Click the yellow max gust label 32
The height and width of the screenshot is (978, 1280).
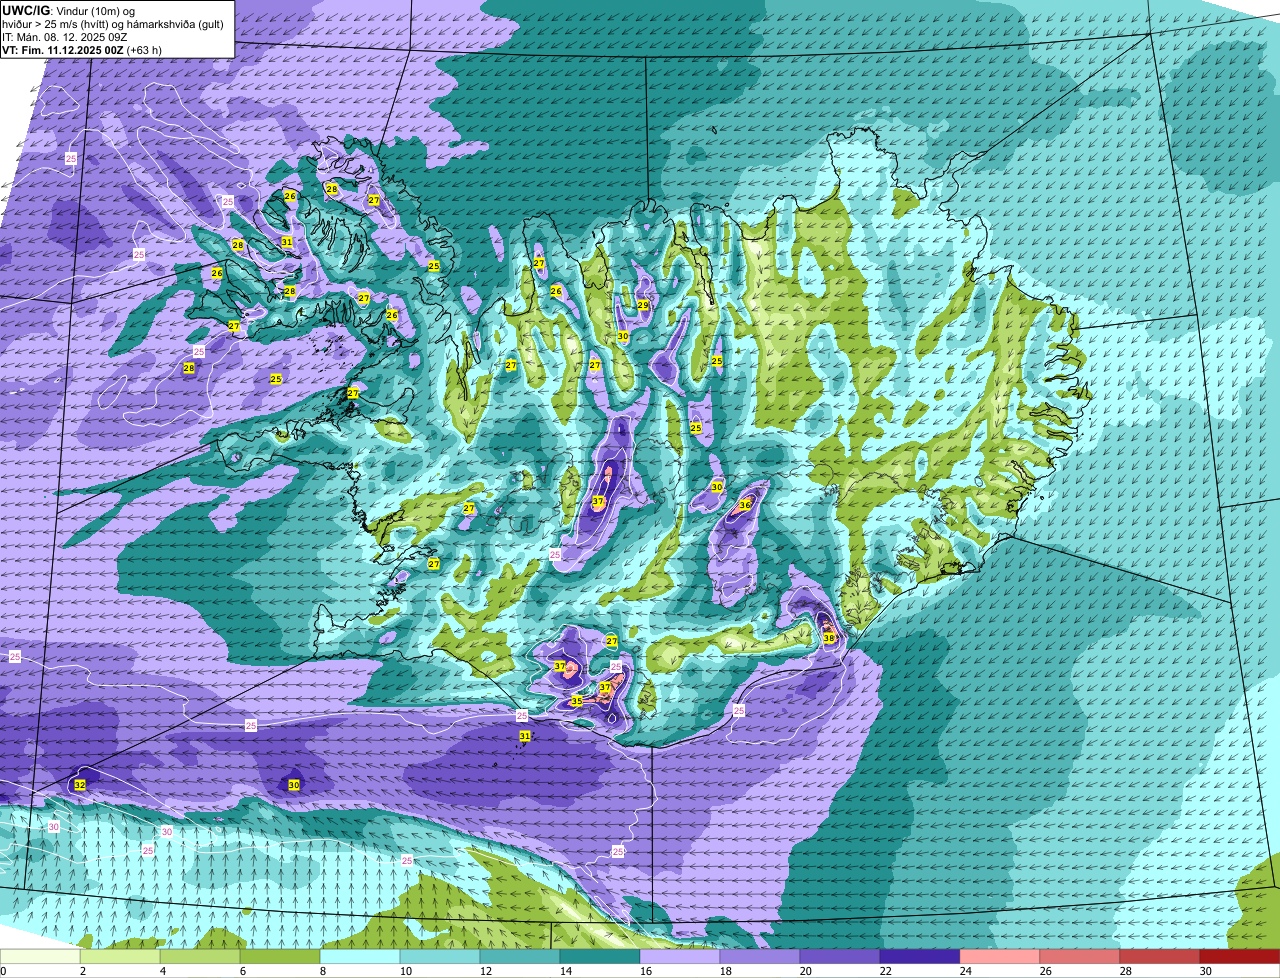(80, 785)
